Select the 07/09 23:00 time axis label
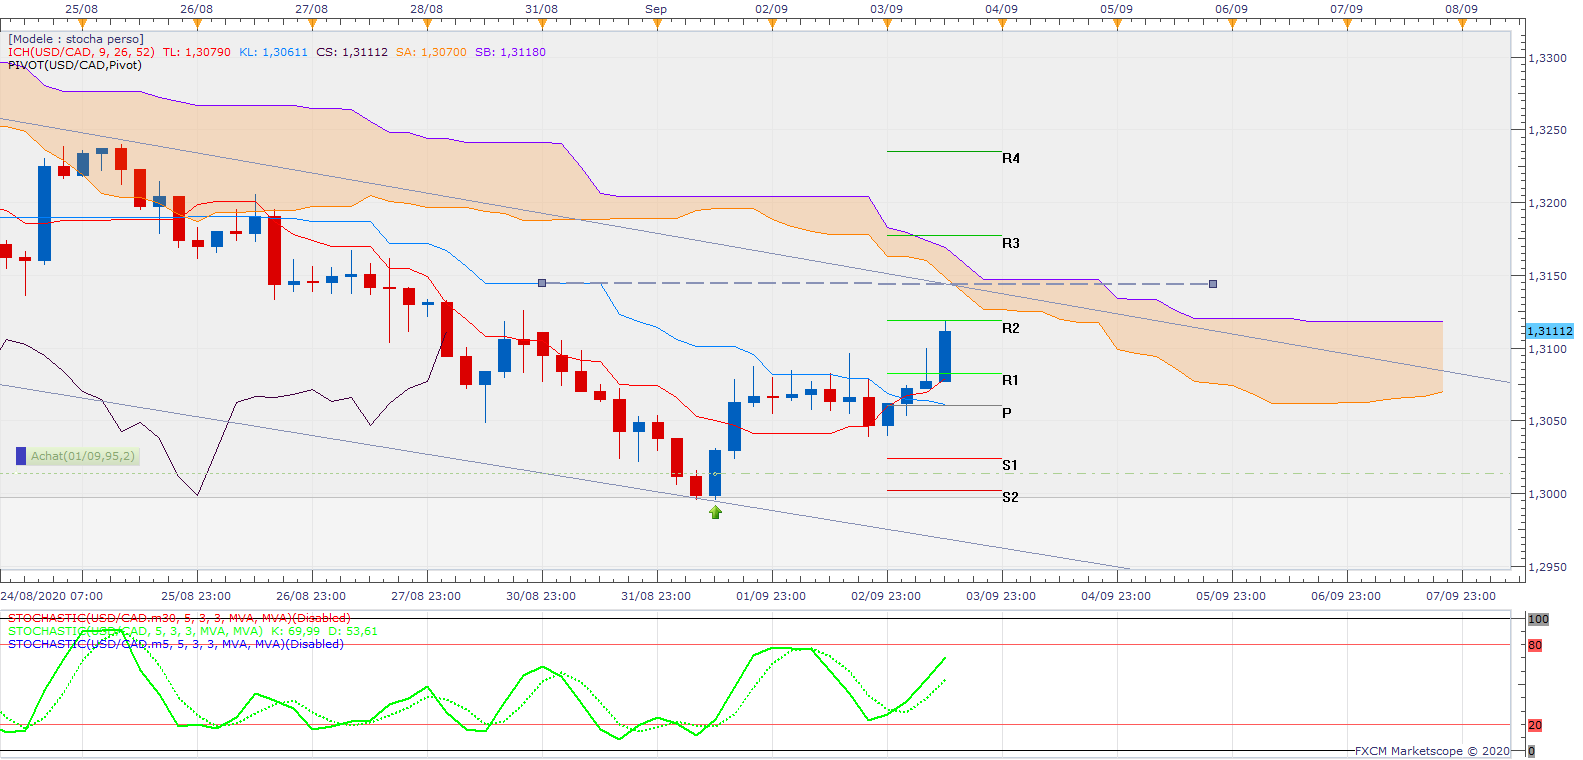1583x760 pixels. point(1461,596)
